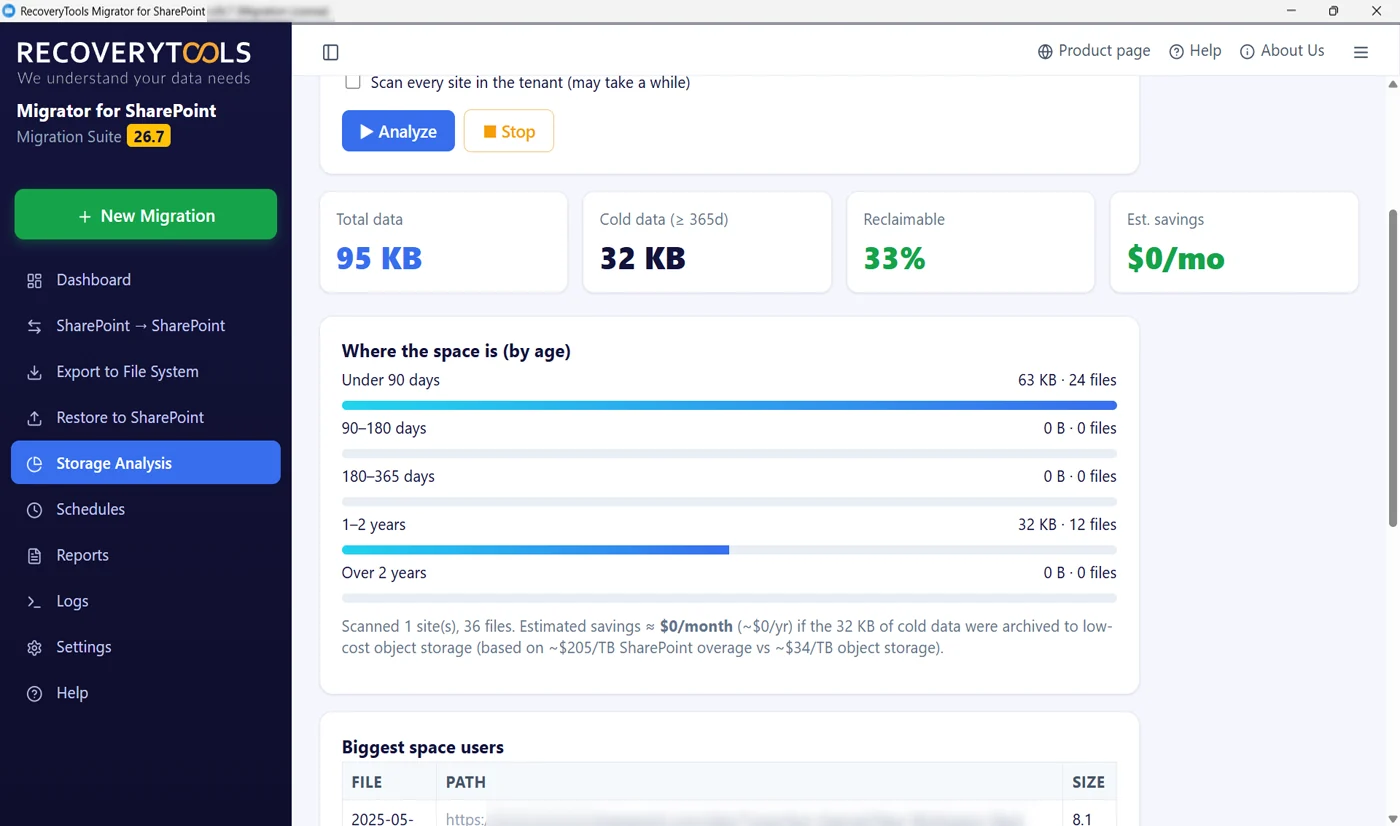Screen dimensions: 1400x826
Task: Click the Schedules clock icon
Action: point(34,510)
